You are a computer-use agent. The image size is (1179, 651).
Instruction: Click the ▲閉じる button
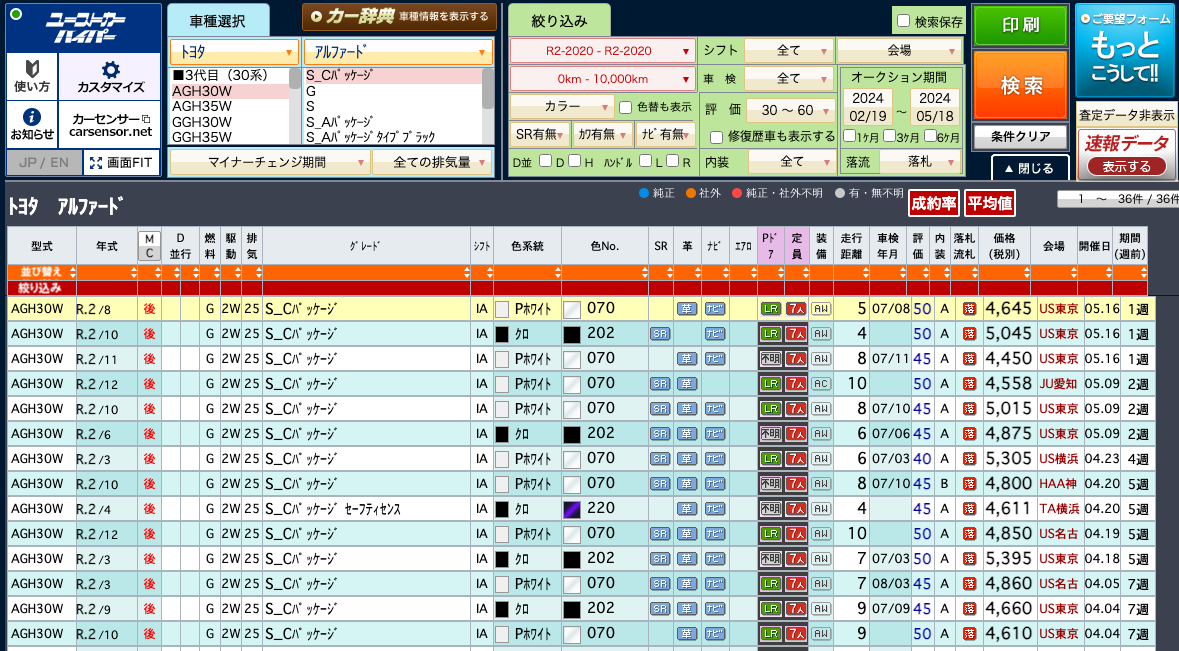[x=1029, y=168]
